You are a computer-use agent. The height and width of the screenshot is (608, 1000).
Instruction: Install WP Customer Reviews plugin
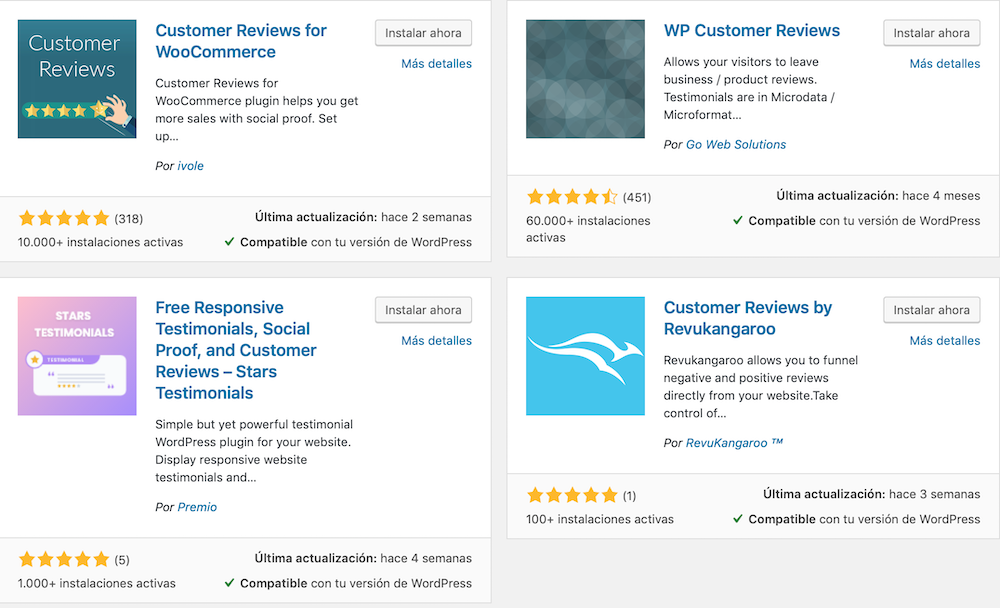tap(932, 33)
